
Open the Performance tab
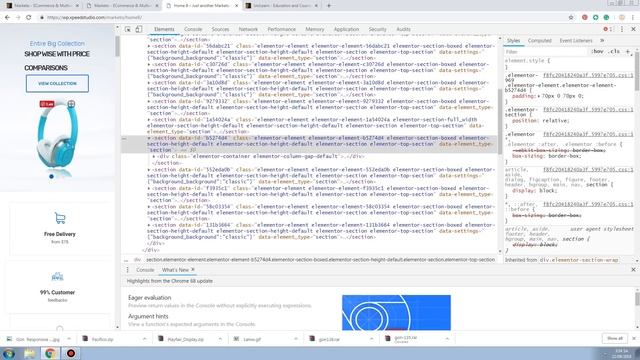click(x=282, y=29)
